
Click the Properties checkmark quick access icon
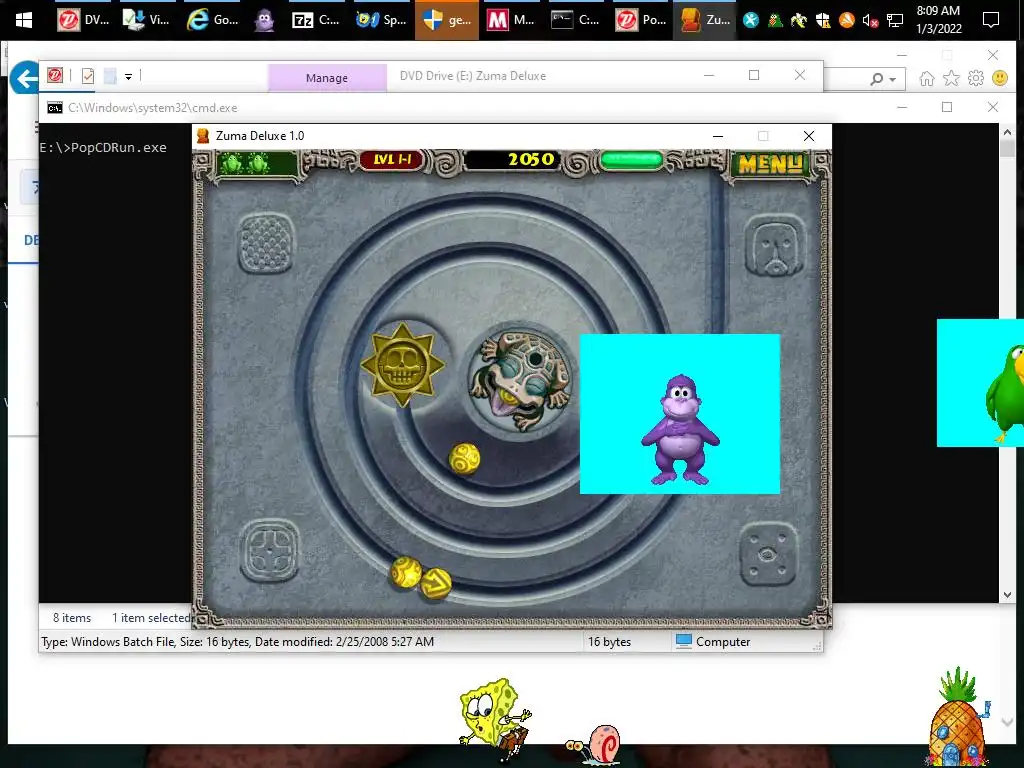point(88,76)
